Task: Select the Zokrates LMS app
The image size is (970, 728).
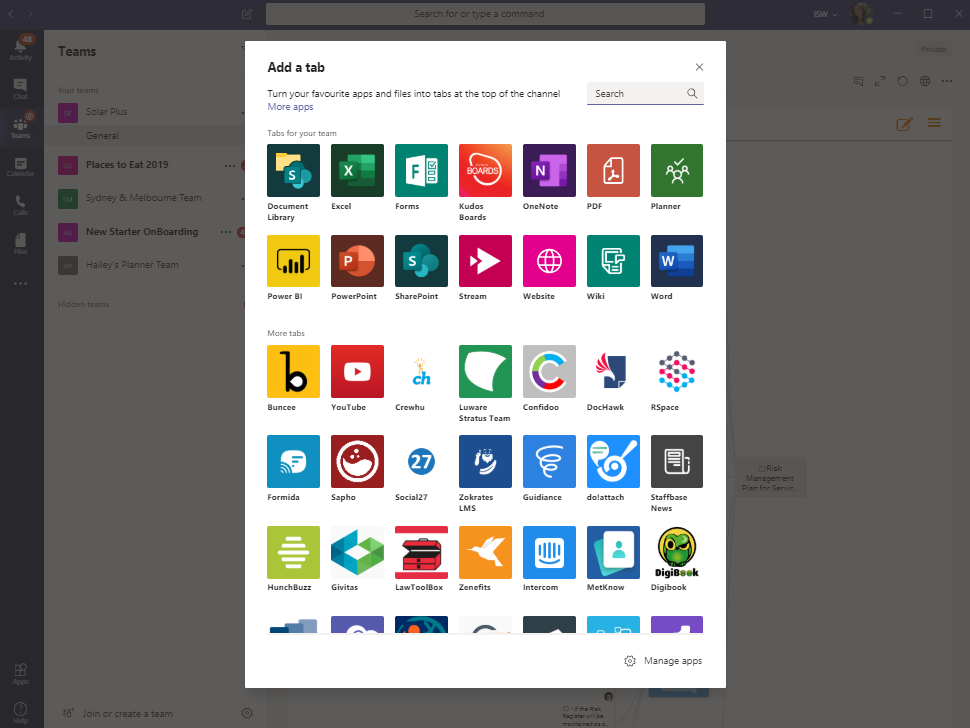Action: pos(485,461)
